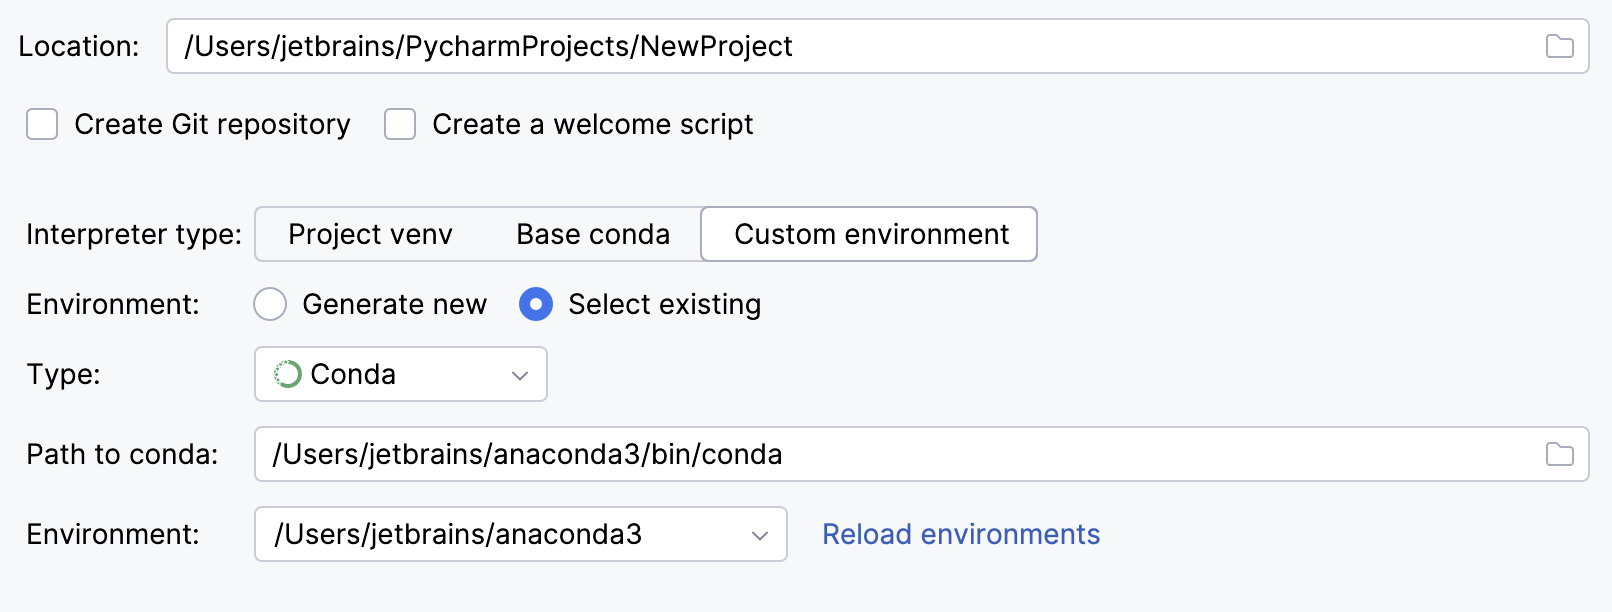Select the Generate new environment option

(270, 304)
